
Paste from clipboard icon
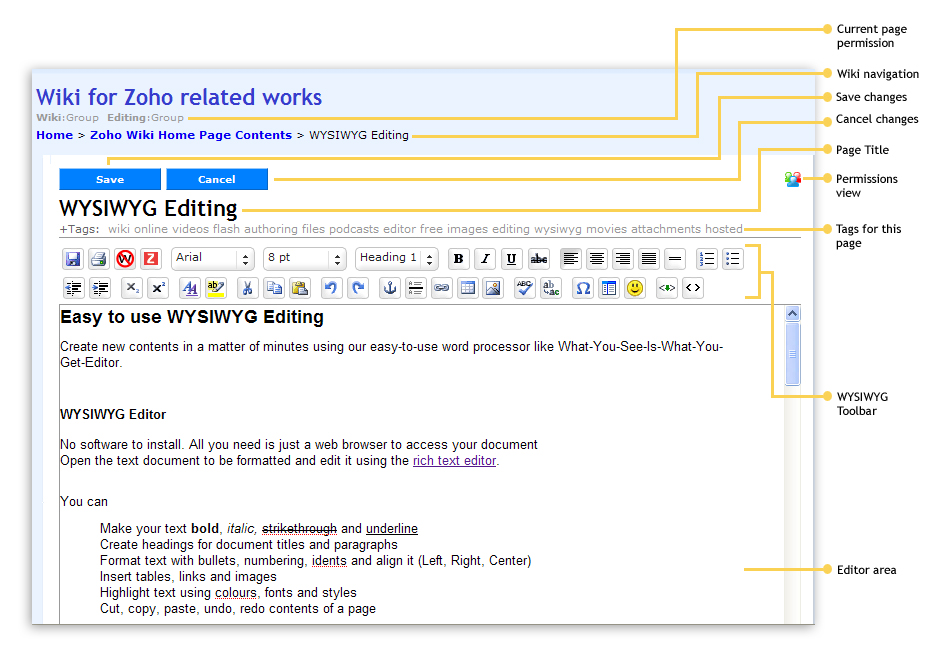click(300, 288)
